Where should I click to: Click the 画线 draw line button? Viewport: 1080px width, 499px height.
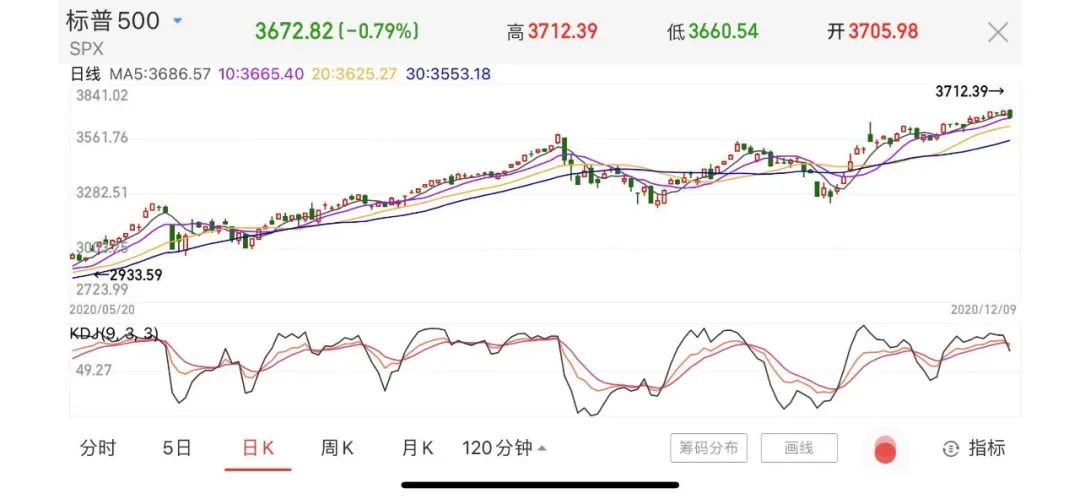tap(798, 448)
